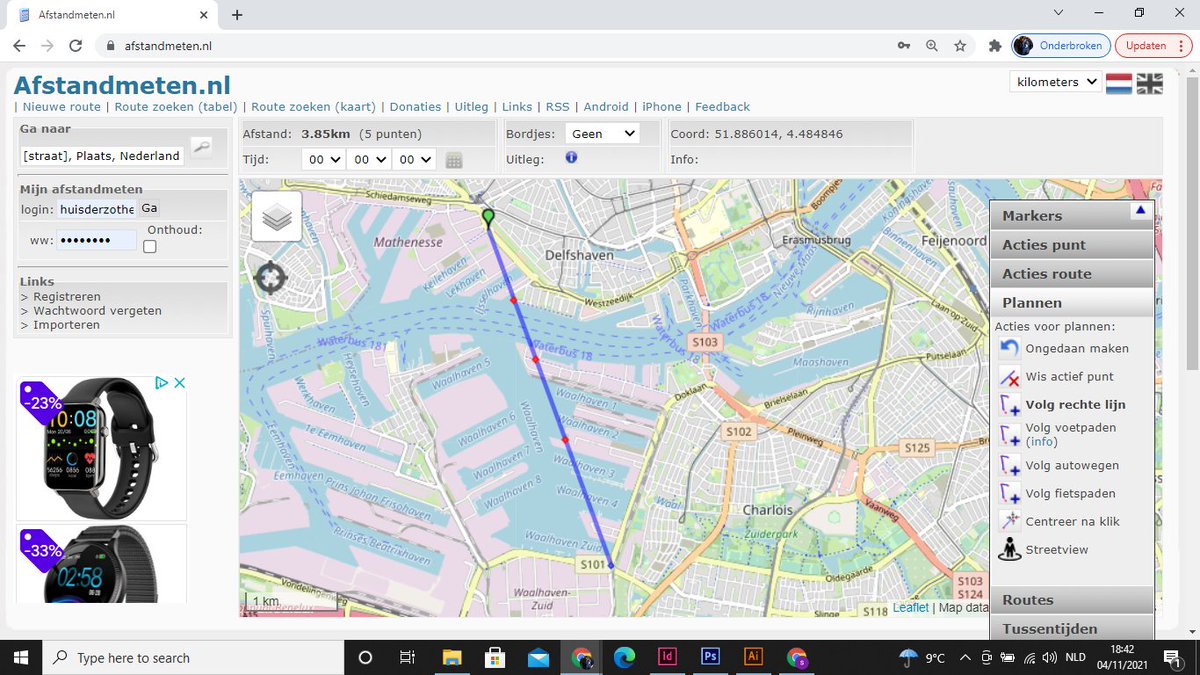Click the green start marker on the route
The height and width of the screenshot is (675, 1200).
coord(488,219)
